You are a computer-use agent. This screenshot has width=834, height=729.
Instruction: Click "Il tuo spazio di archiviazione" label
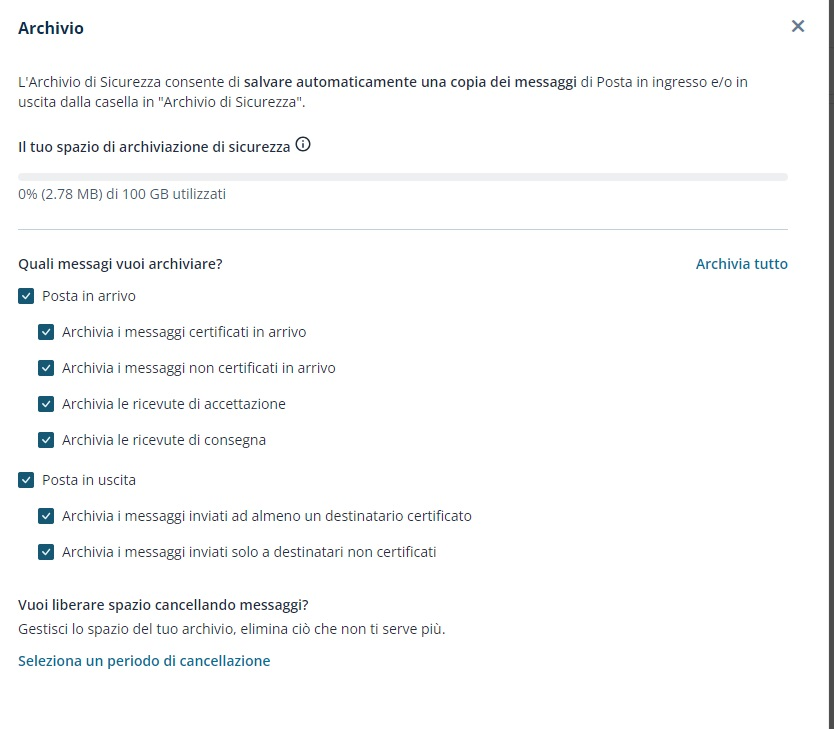(154, 146)
